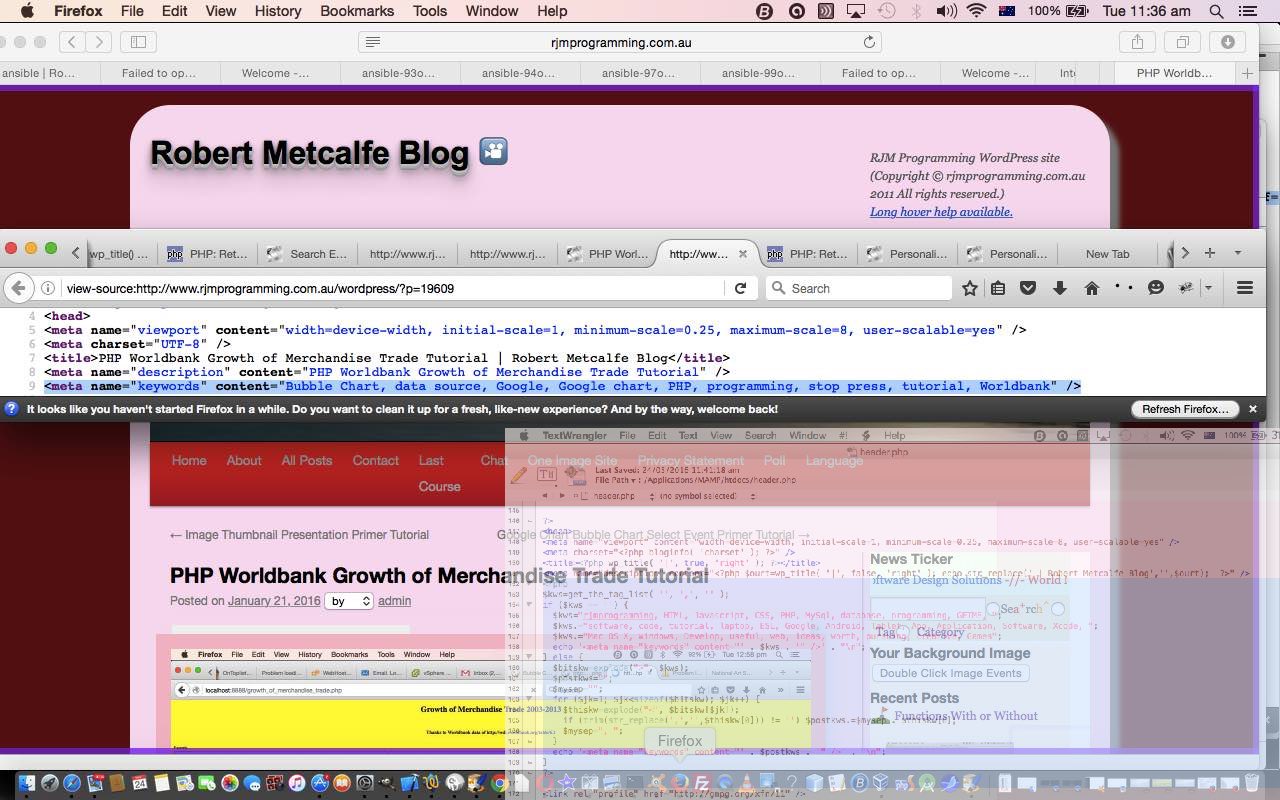1280x800 pixels.
Task: Click the 'Double Click Image Events' button
Action: click(950, 673)
